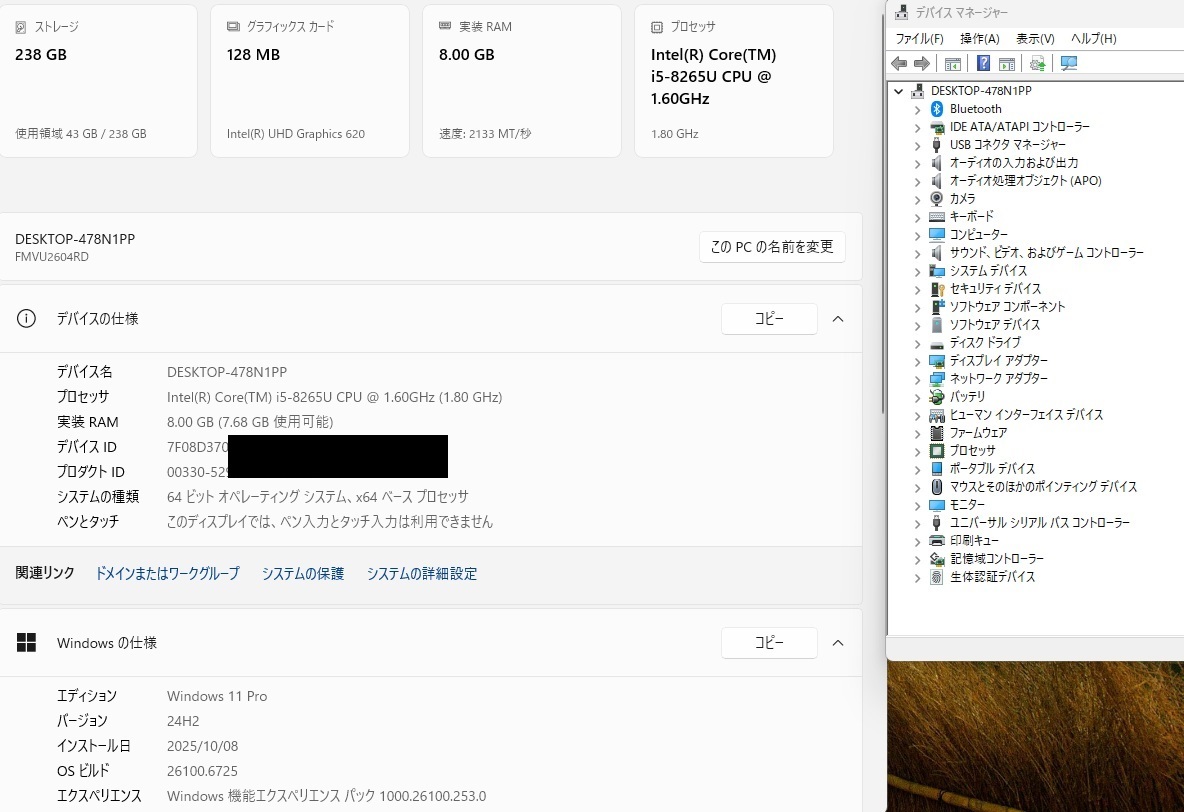Open the ファイル(F) menu
The image size is (1184, 812).
(x=919, y=39)
